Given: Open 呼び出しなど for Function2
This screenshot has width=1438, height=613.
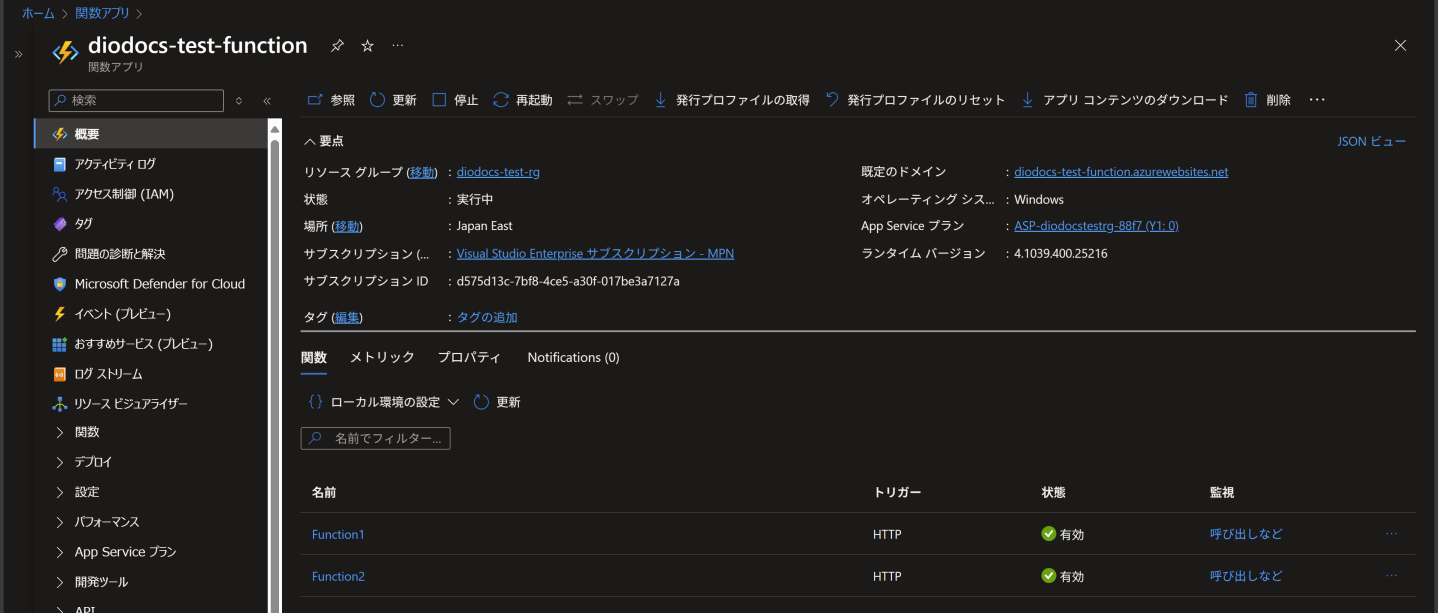Looking at the screenshot, I should tap(1246, 576).
